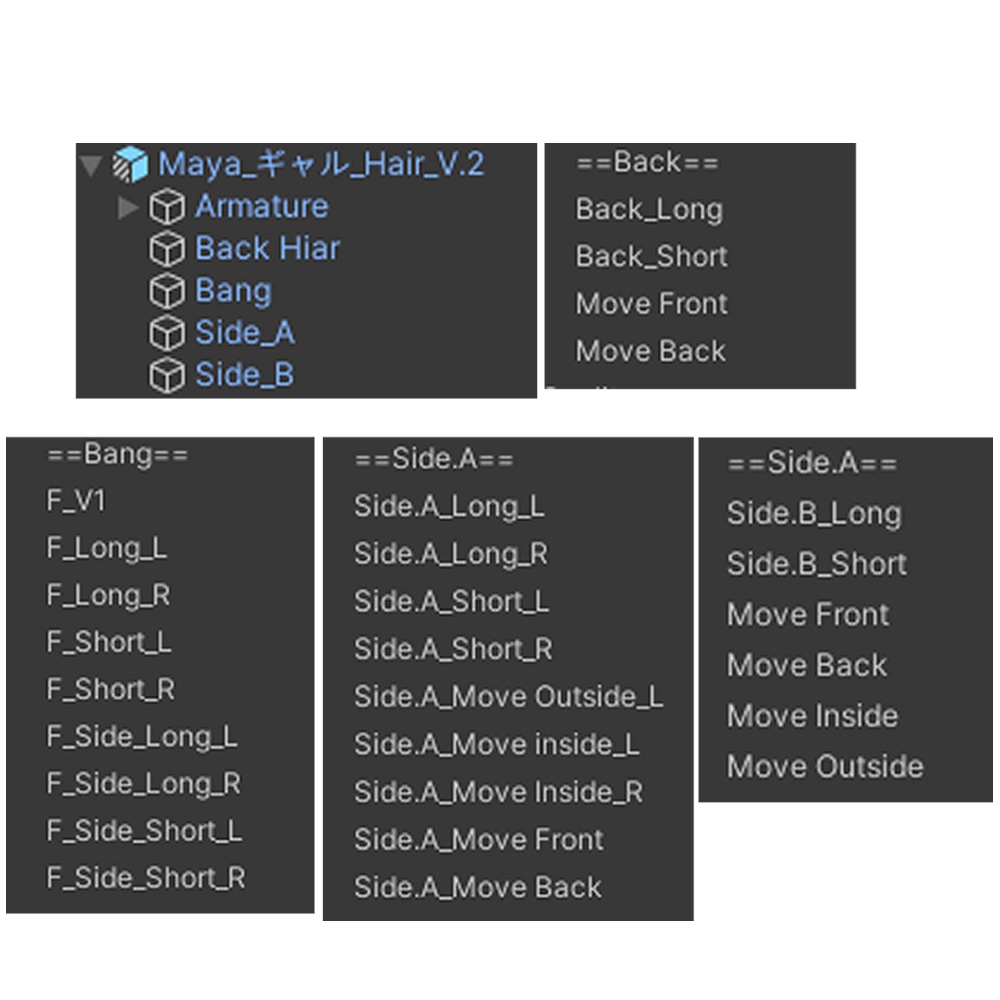Select Side.A_Move Back entry
Screen dimensions: 1000x1000
click(x=478, y=888)
